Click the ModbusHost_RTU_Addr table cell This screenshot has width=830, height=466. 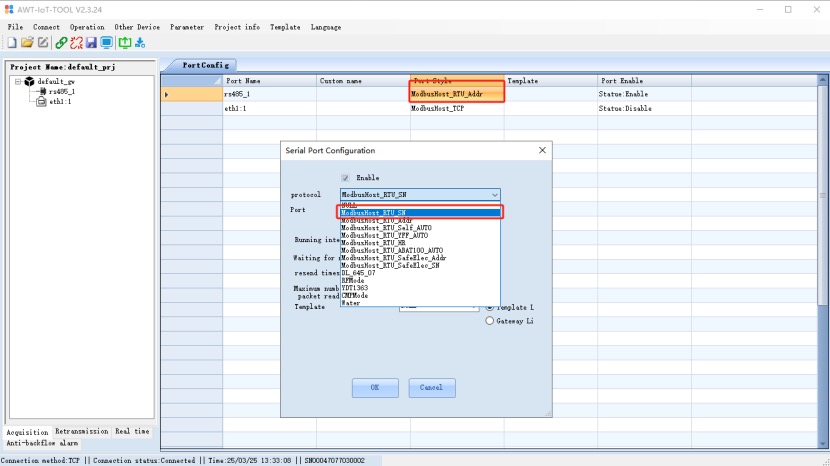[457, 94]
